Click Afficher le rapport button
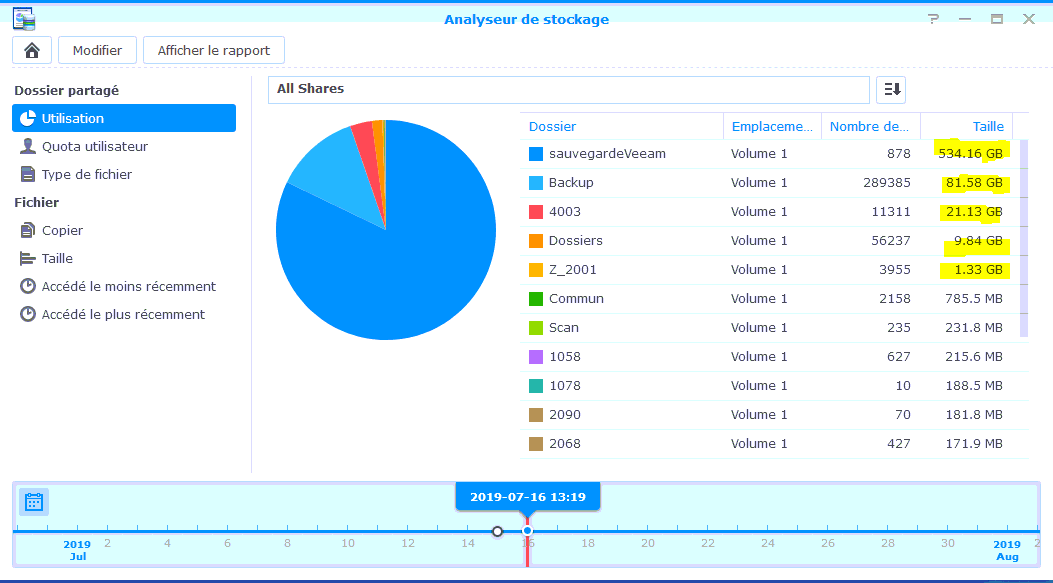Screen dimensions: 1053x583 point(214,50)
